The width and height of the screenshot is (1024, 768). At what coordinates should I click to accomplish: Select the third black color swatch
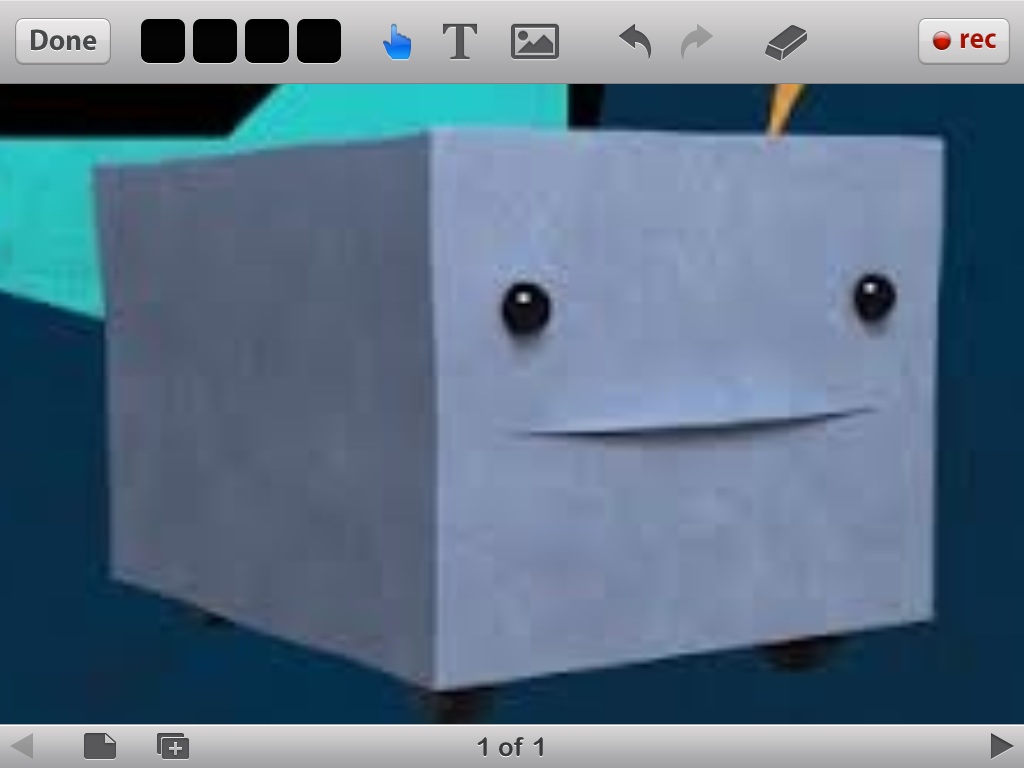267,41
